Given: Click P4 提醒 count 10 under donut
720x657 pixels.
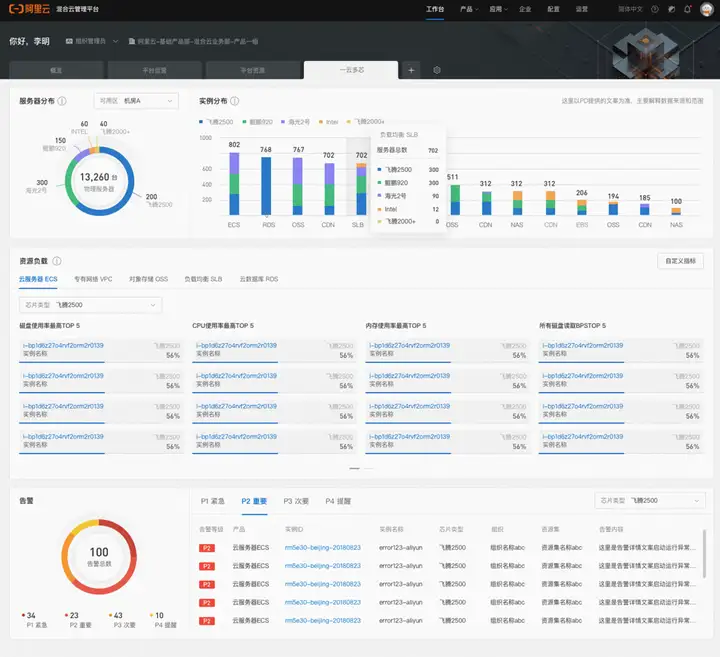Looking at the screenshot, I should click(x=159, y=615).
